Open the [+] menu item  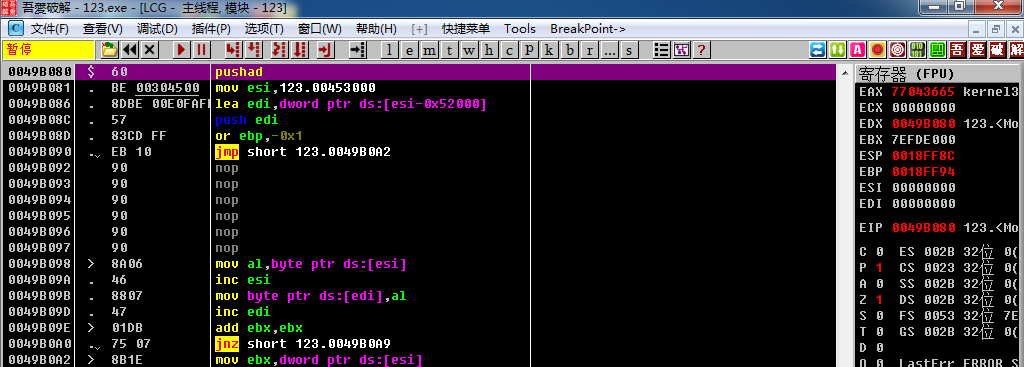tap(420, 29)
